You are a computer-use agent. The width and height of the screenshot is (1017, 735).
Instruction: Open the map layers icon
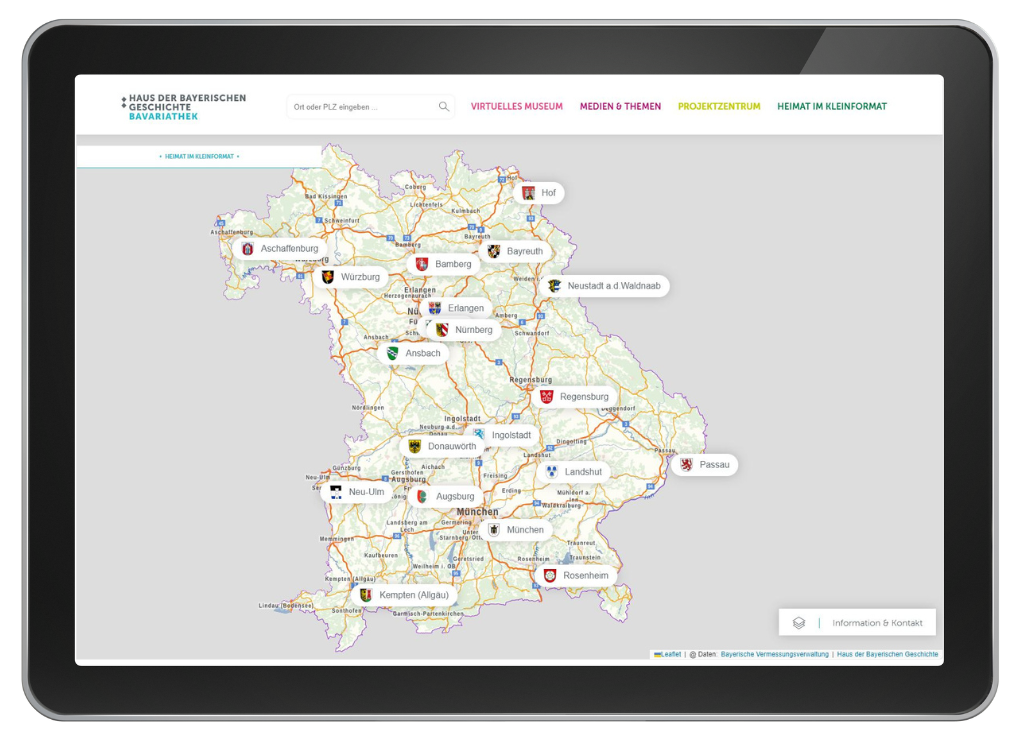(798, 623)
